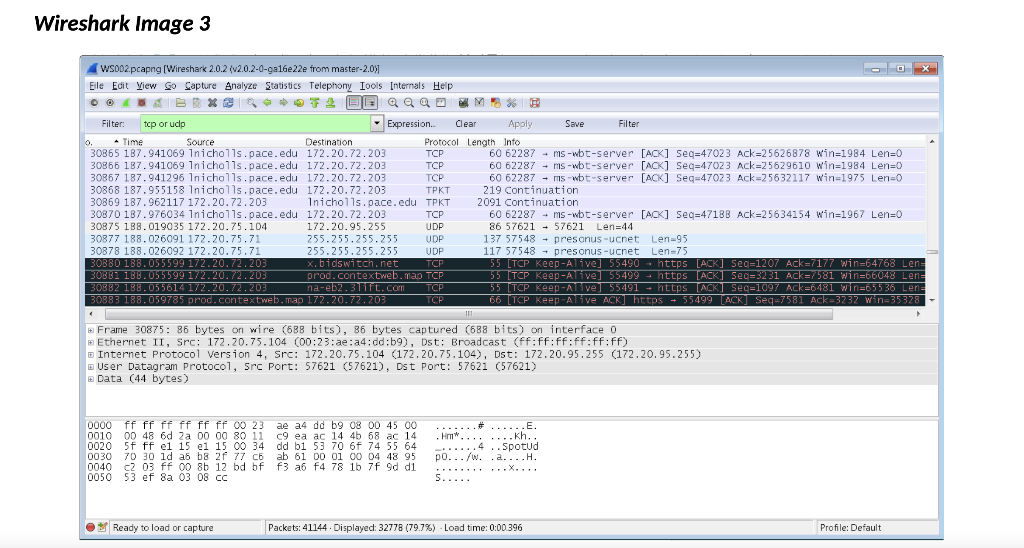This screenshot has height=548, width=1024.
Task: Click packet list scroll-down arrow
Action: point(932,300)
